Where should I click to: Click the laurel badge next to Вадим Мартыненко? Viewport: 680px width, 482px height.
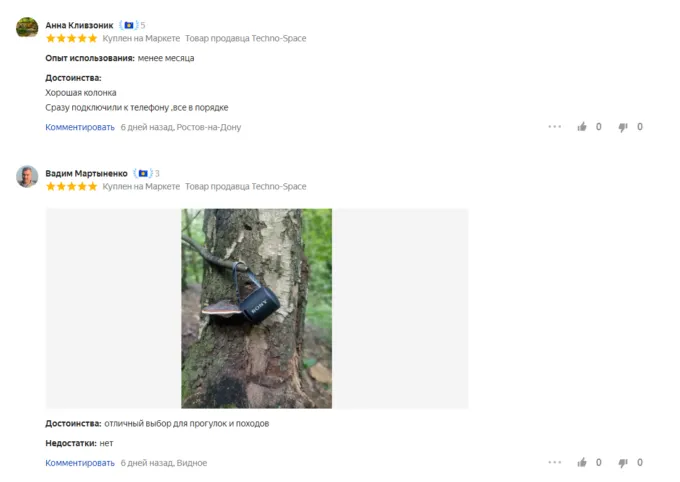[143, 174]
